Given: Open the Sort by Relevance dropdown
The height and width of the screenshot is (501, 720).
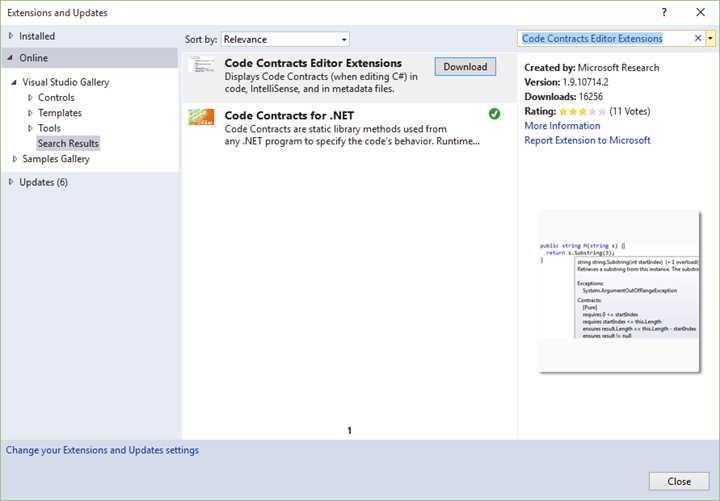Looking at the screenshot, I should click(285, 39).
